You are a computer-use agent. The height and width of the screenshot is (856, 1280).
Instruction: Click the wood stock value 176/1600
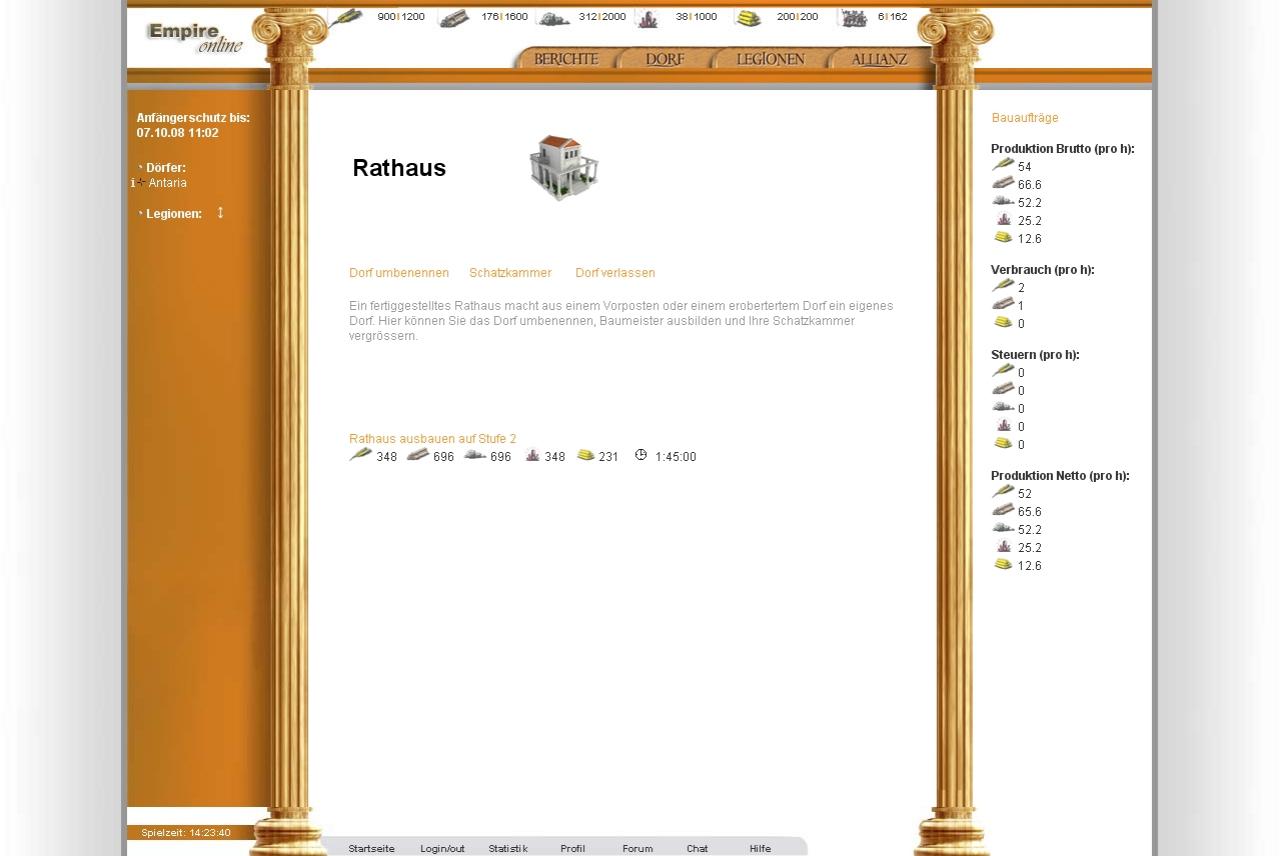(504, 17)
